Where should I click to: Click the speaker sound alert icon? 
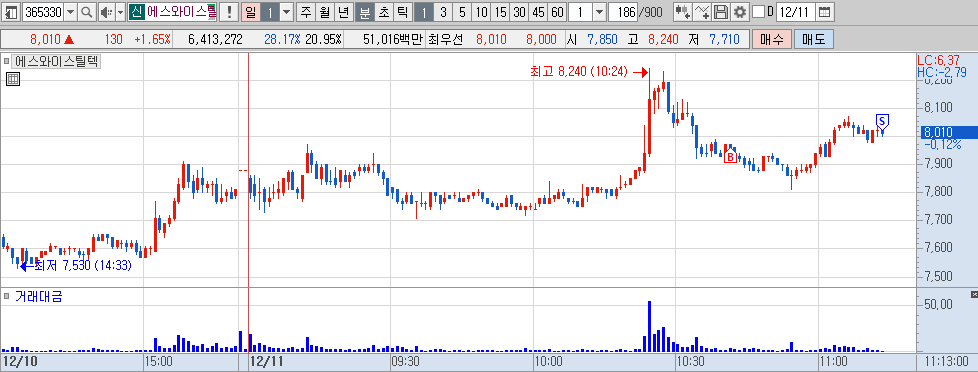(106, 12)
